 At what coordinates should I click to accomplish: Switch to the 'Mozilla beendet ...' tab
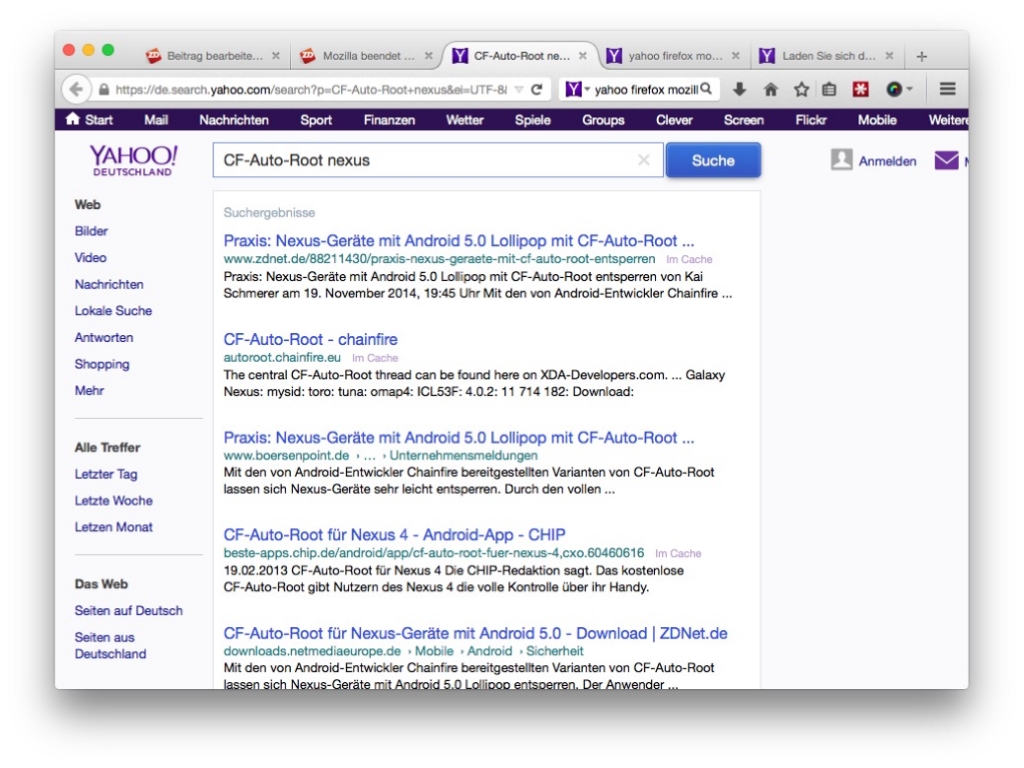(x=366, y=56)
